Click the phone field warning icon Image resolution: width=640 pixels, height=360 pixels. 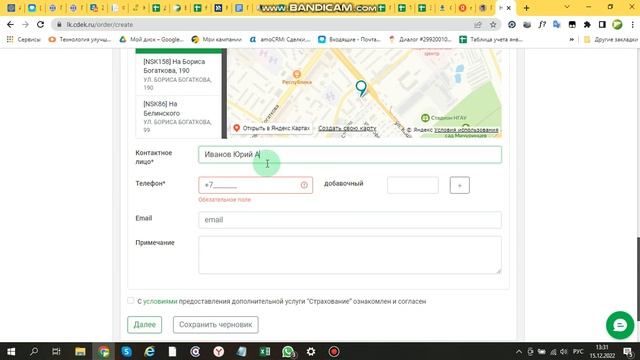[x=304, y=185]
